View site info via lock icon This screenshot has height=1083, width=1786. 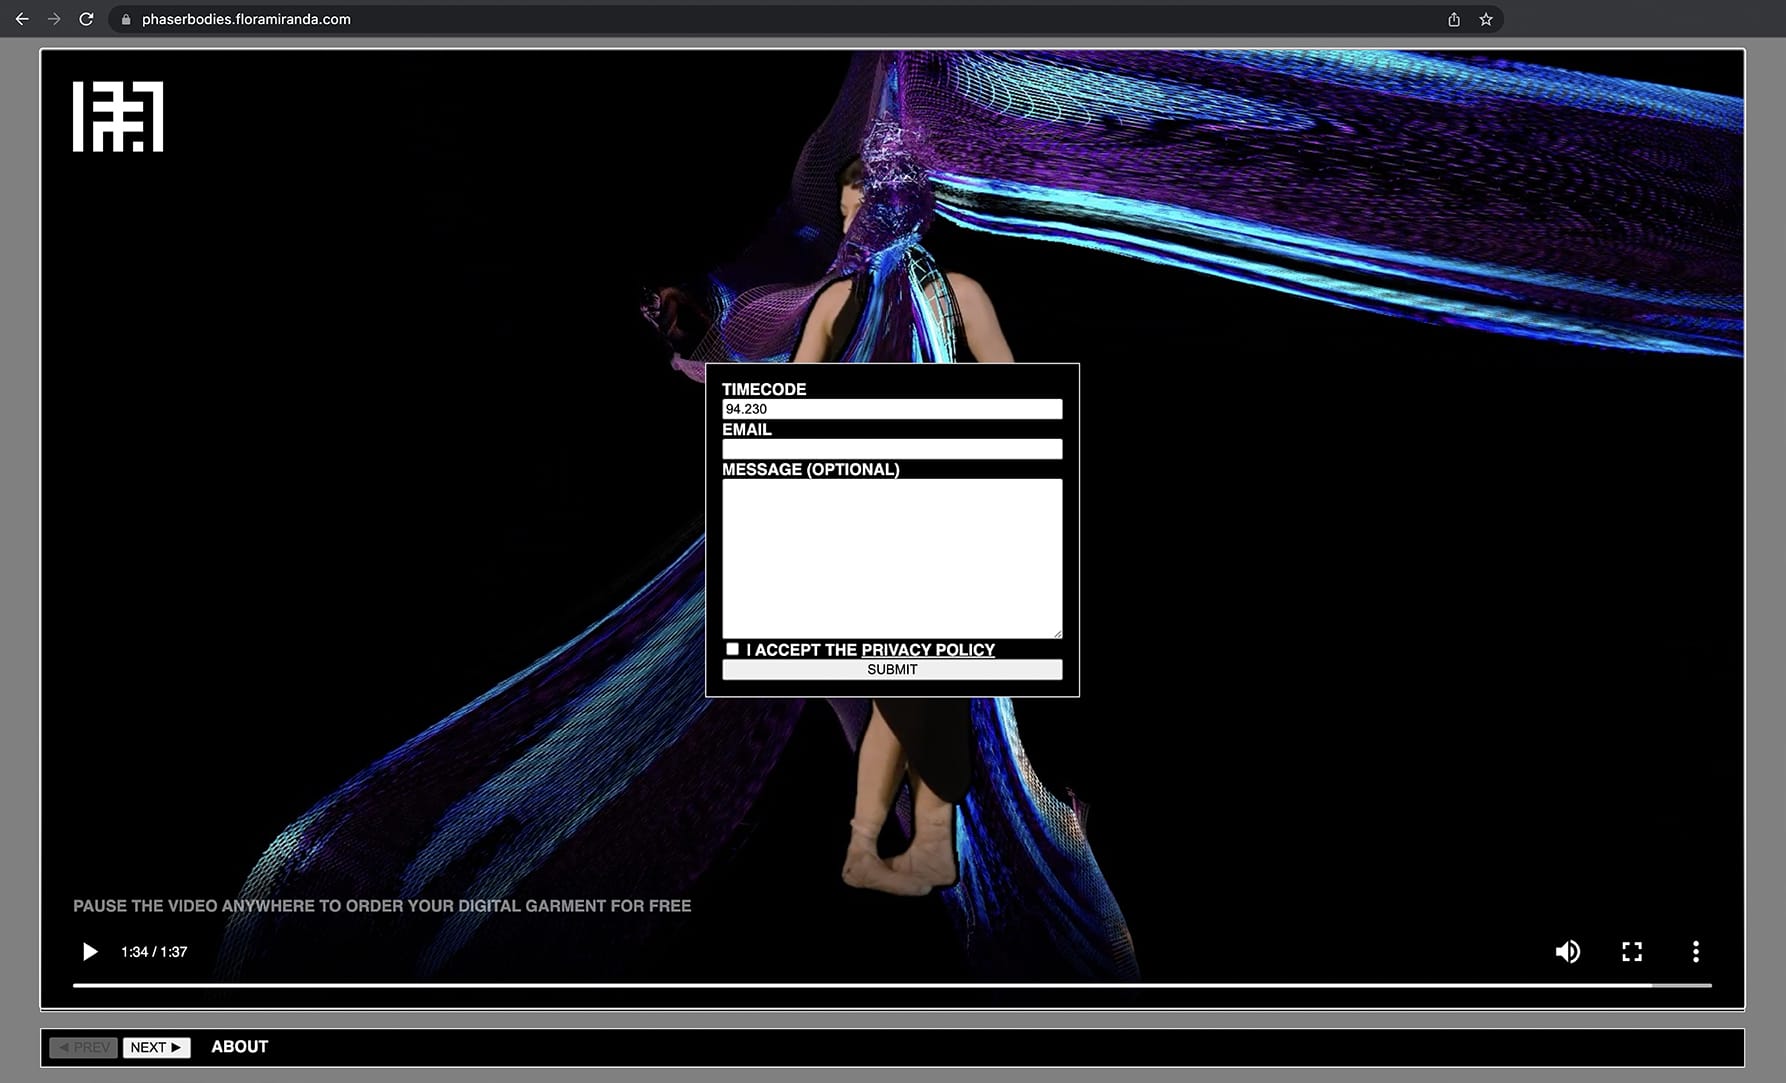126,19
